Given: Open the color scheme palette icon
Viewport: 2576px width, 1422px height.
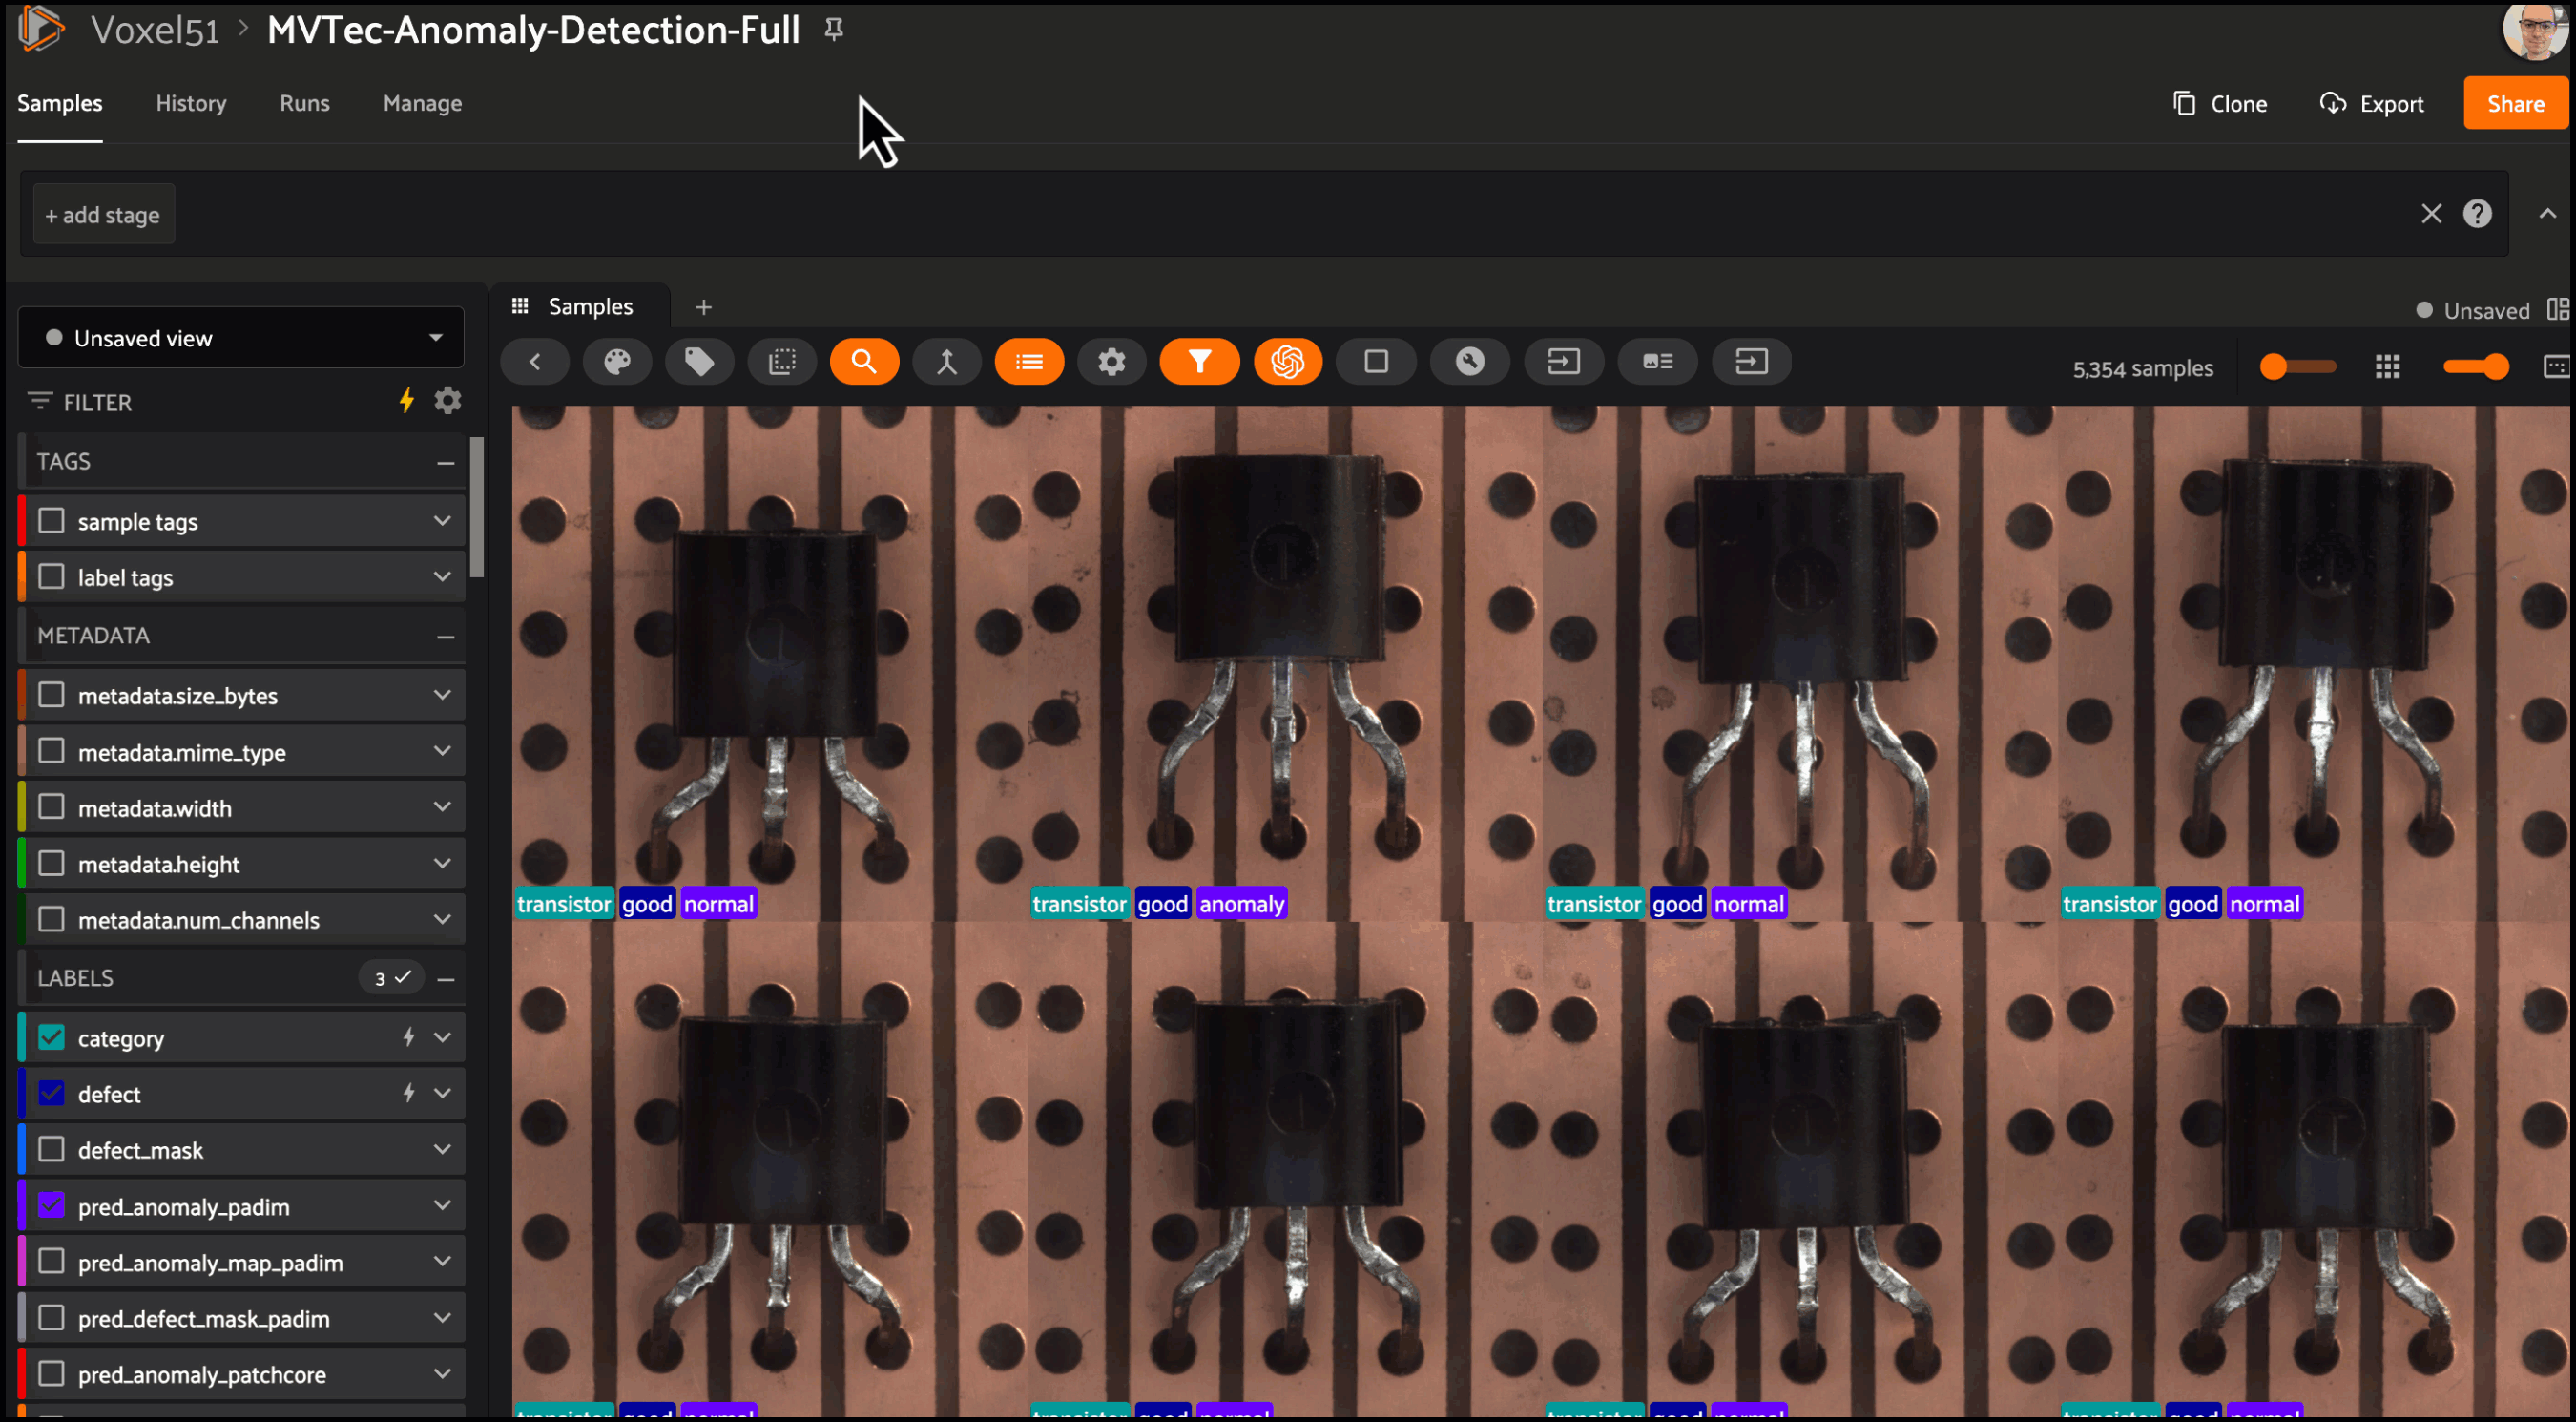Looking at the screenshot, I should (x=617, y=362).
